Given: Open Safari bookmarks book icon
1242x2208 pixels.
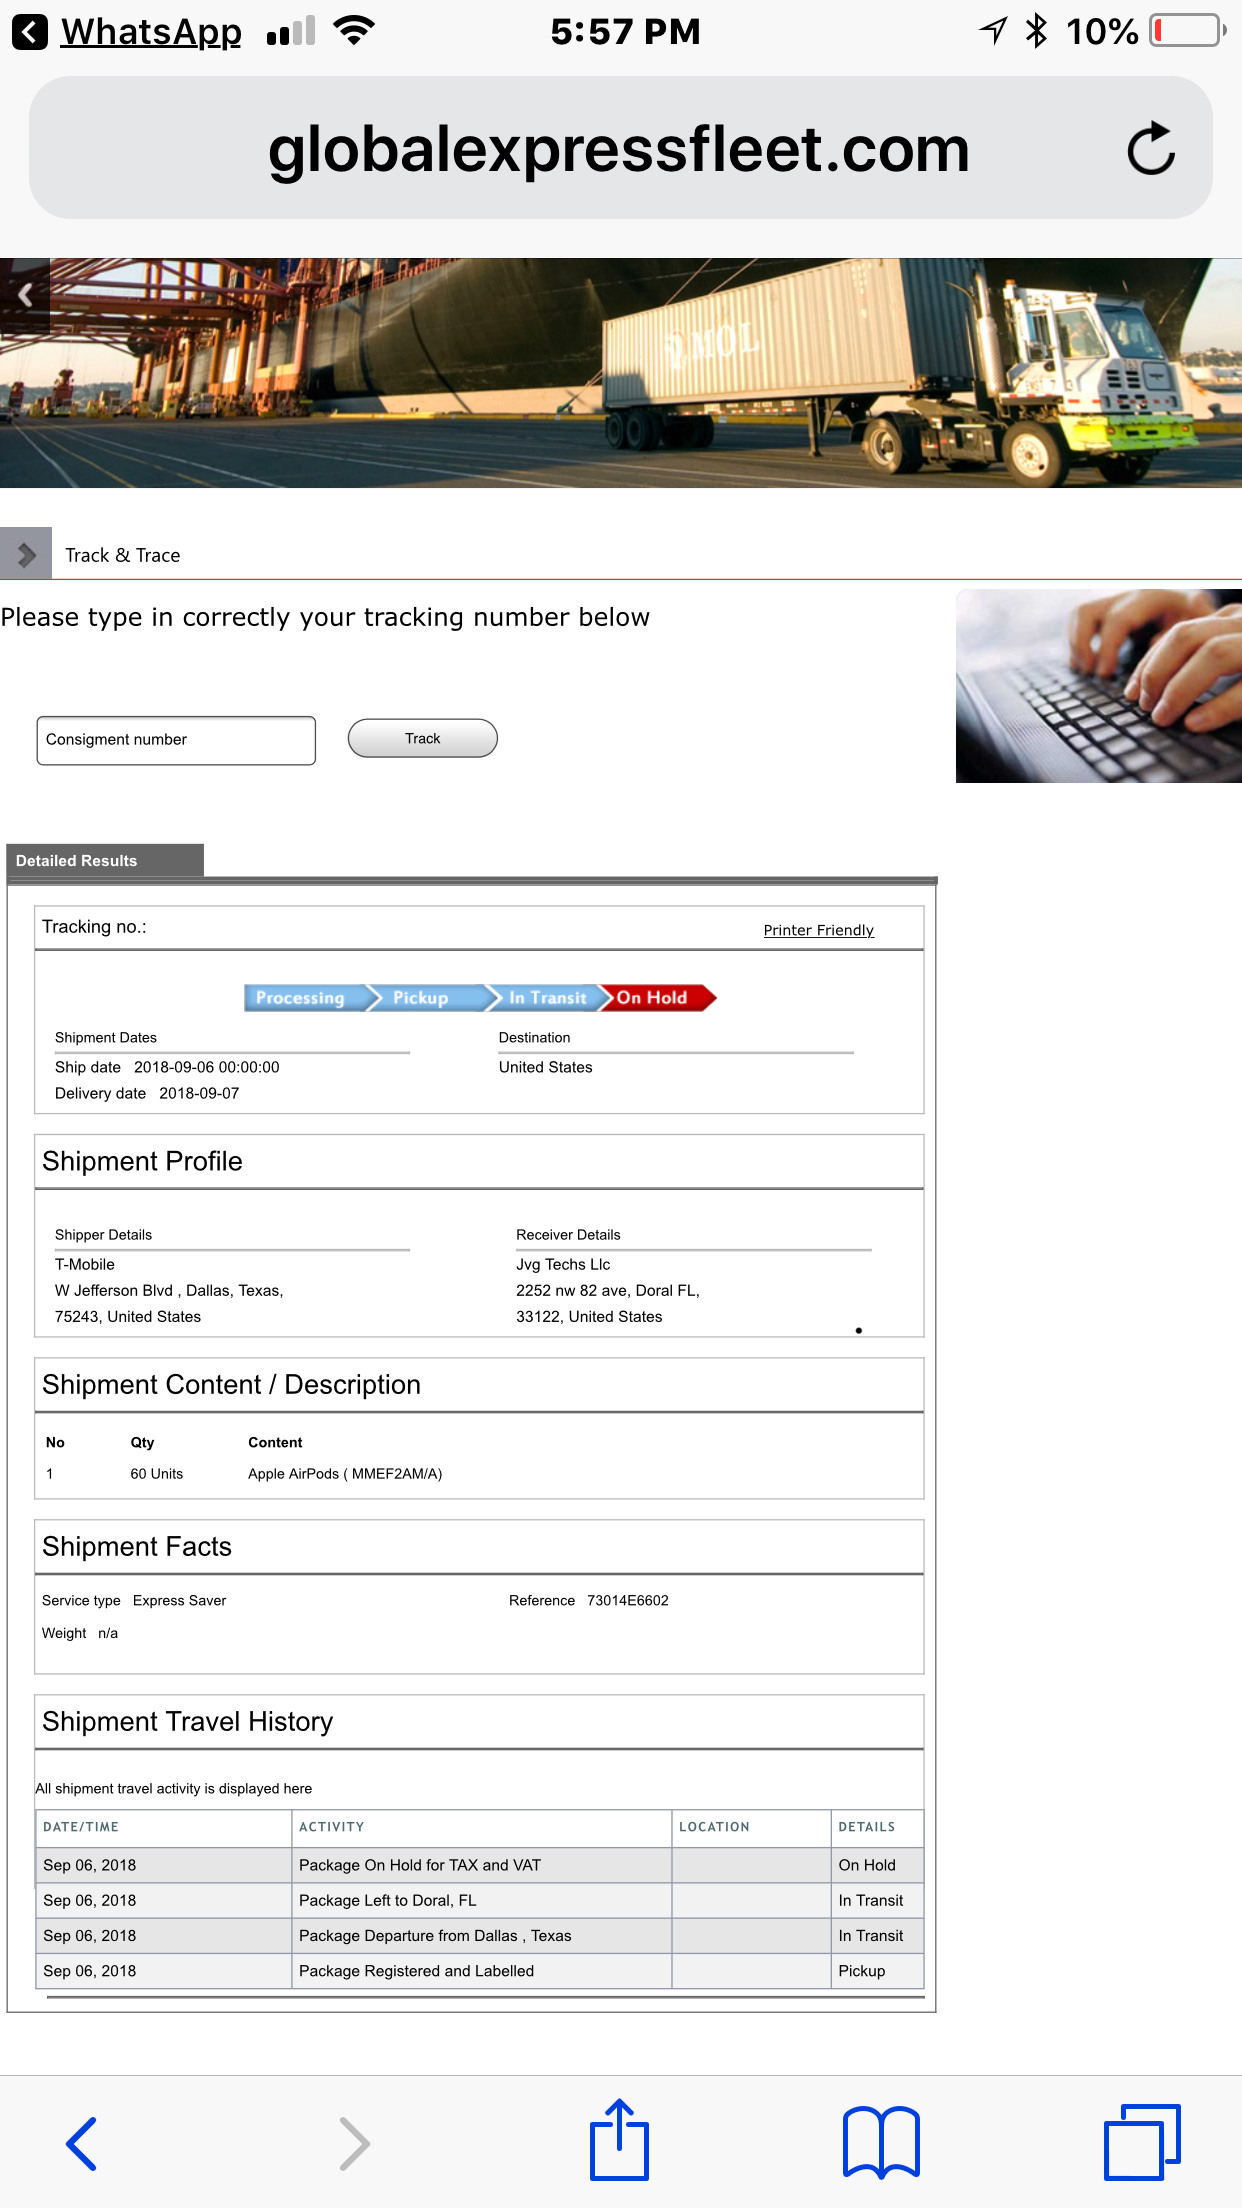Looking at the screenshot, I should (881, 2141).
